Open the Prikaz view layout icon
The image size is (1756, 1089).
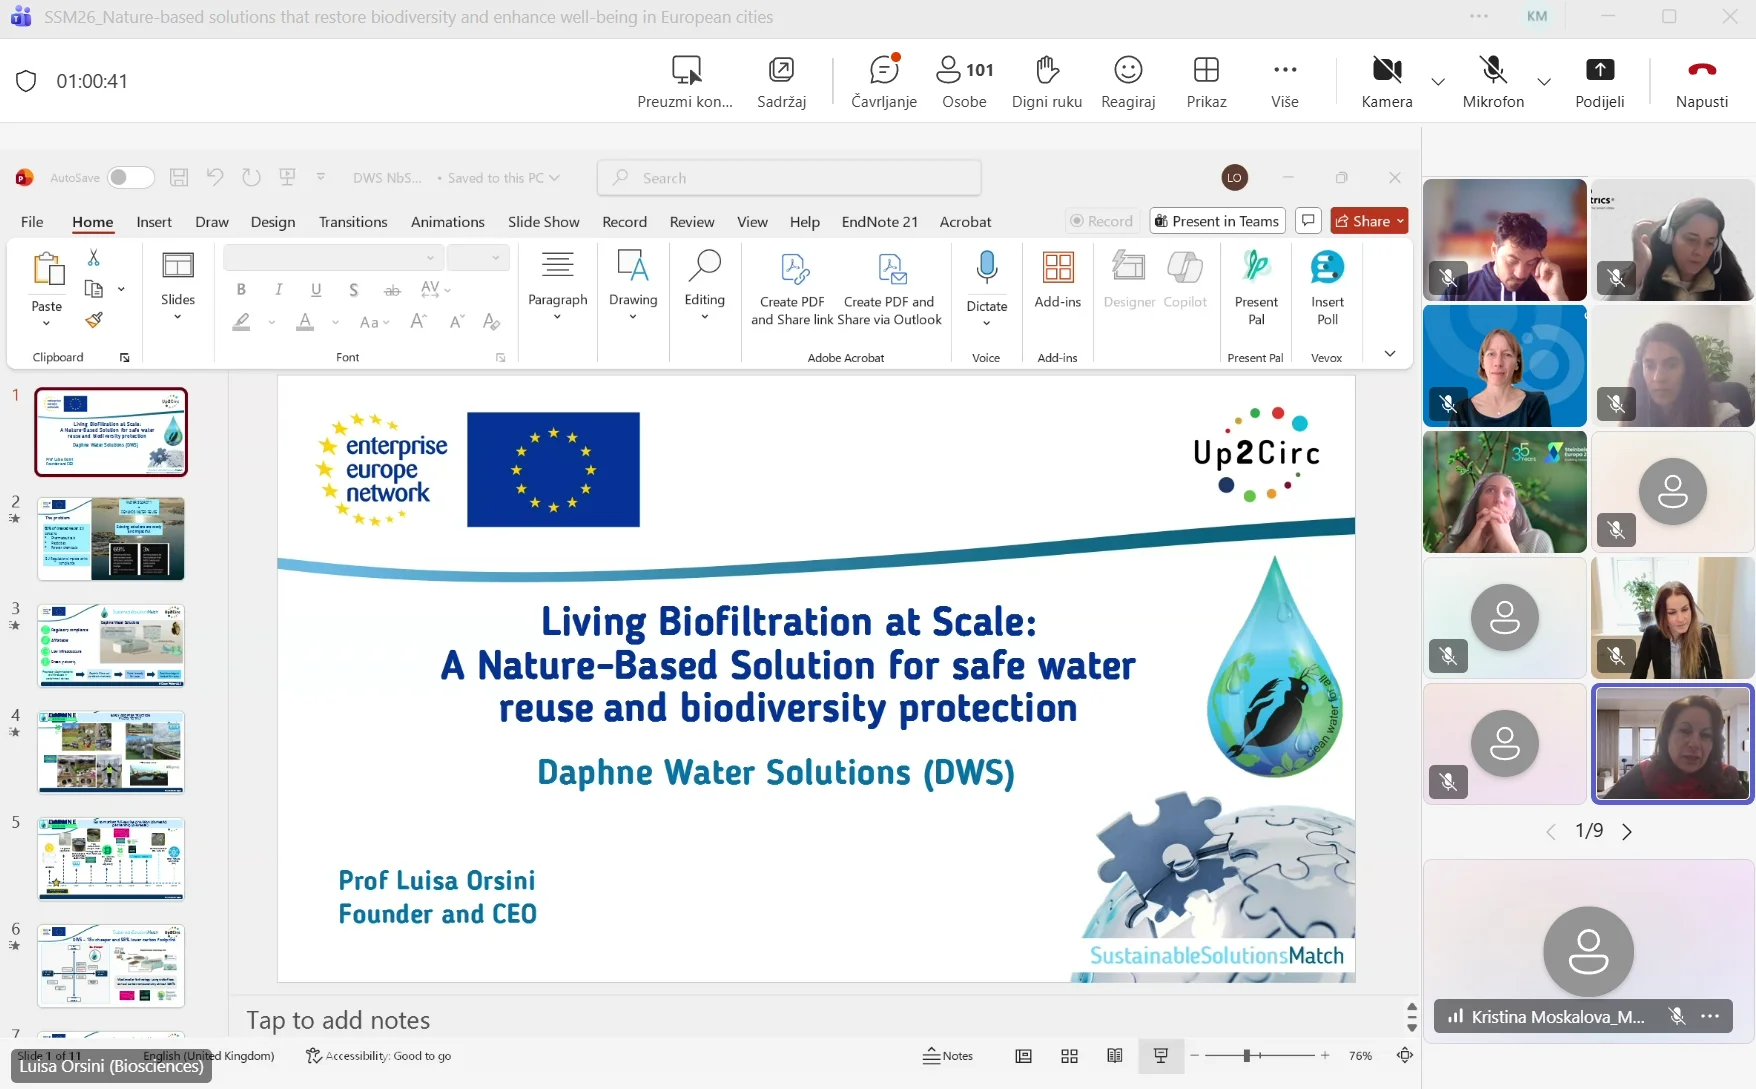(x=1206, y=70)
